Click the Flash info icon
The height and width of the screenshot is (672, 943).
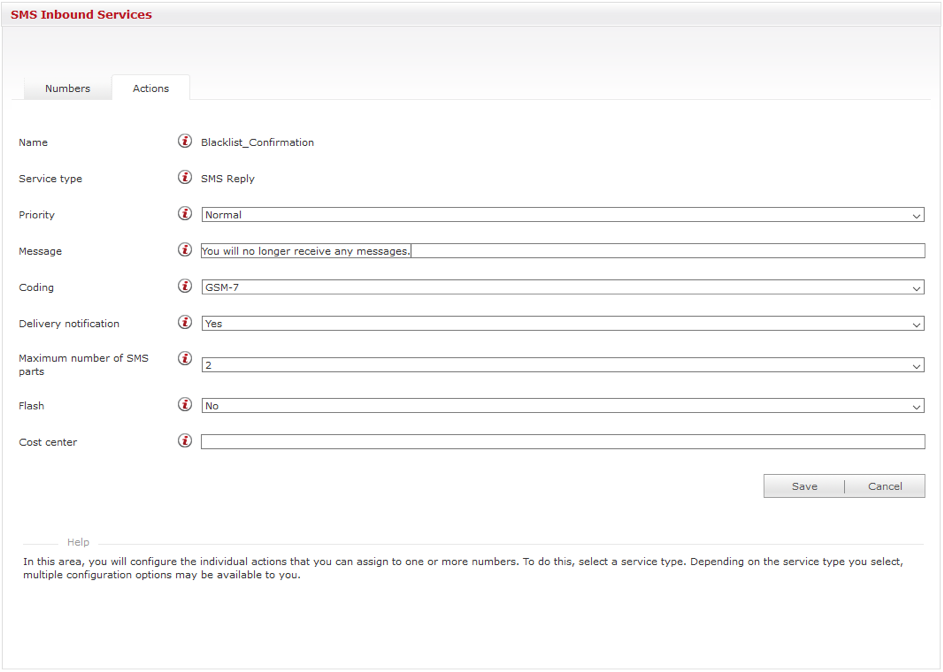pyautogui.click(x=184, y=405)
